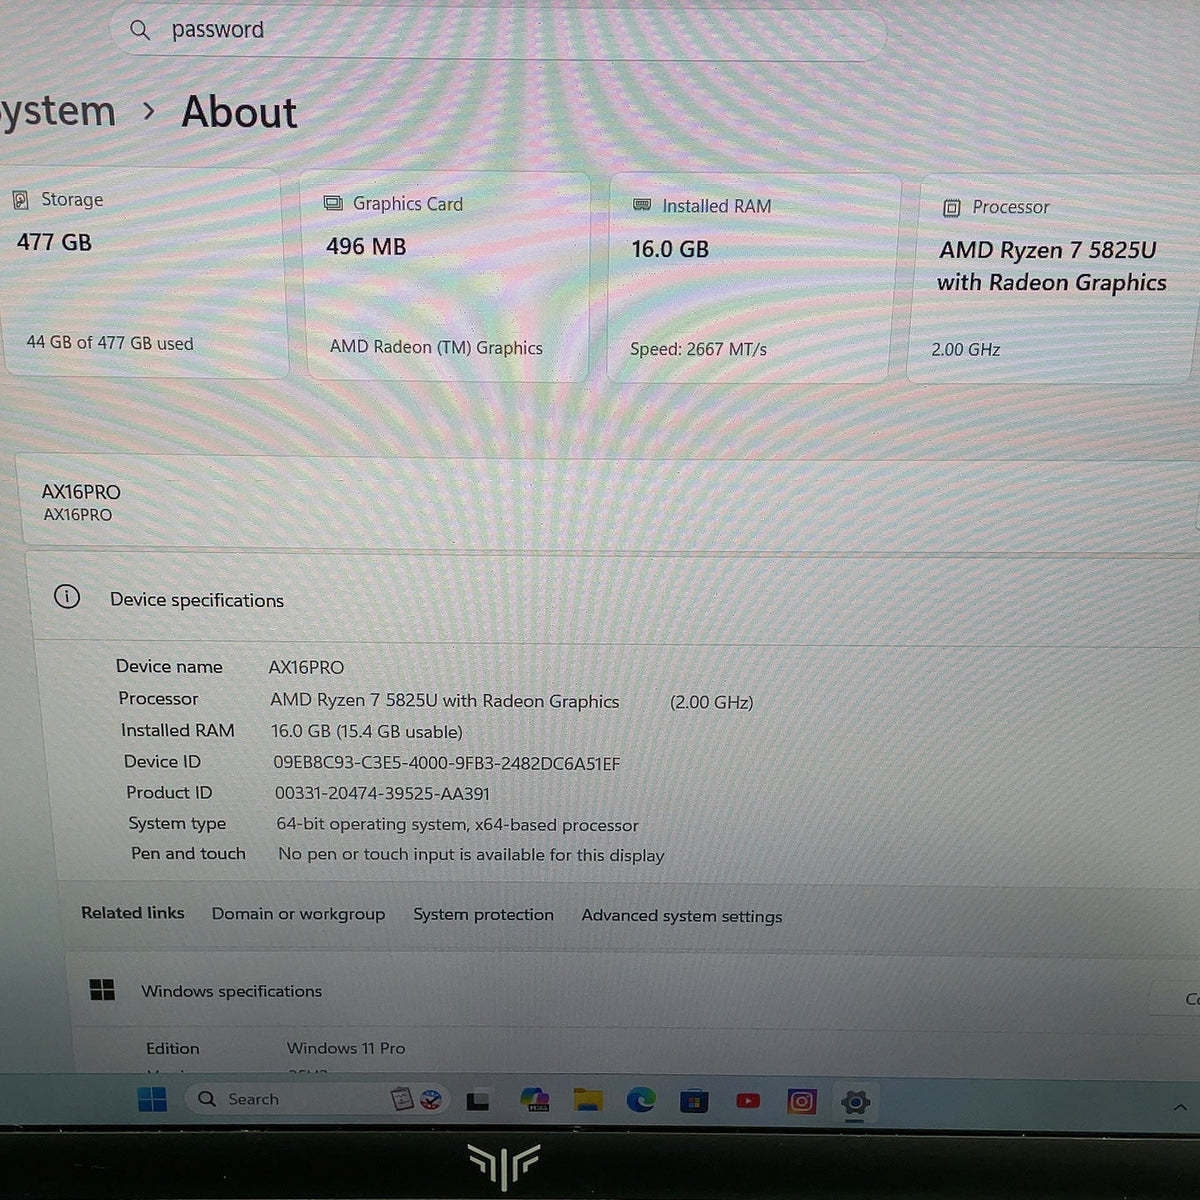Select the Device ID value 09EB8C93-C3E5-4000-9FB3-2482DC6A51EF
This screenshot has width=1200, height=1200.
[446, 764]
